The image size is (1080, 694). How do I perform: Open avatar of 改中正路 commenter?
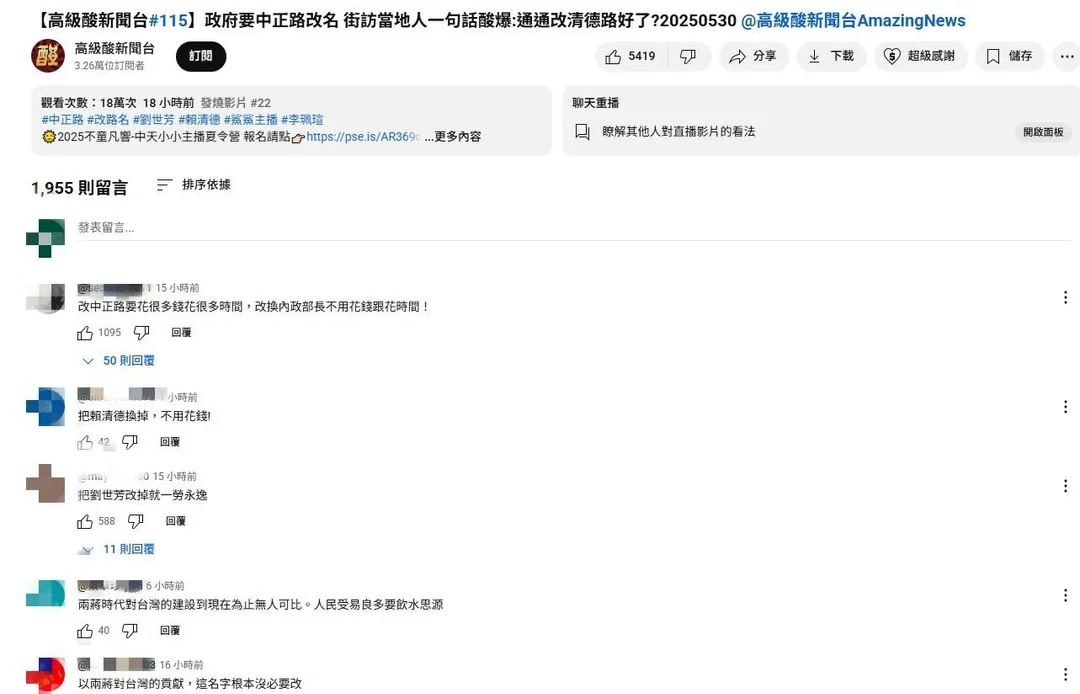(x=45, y=298)
